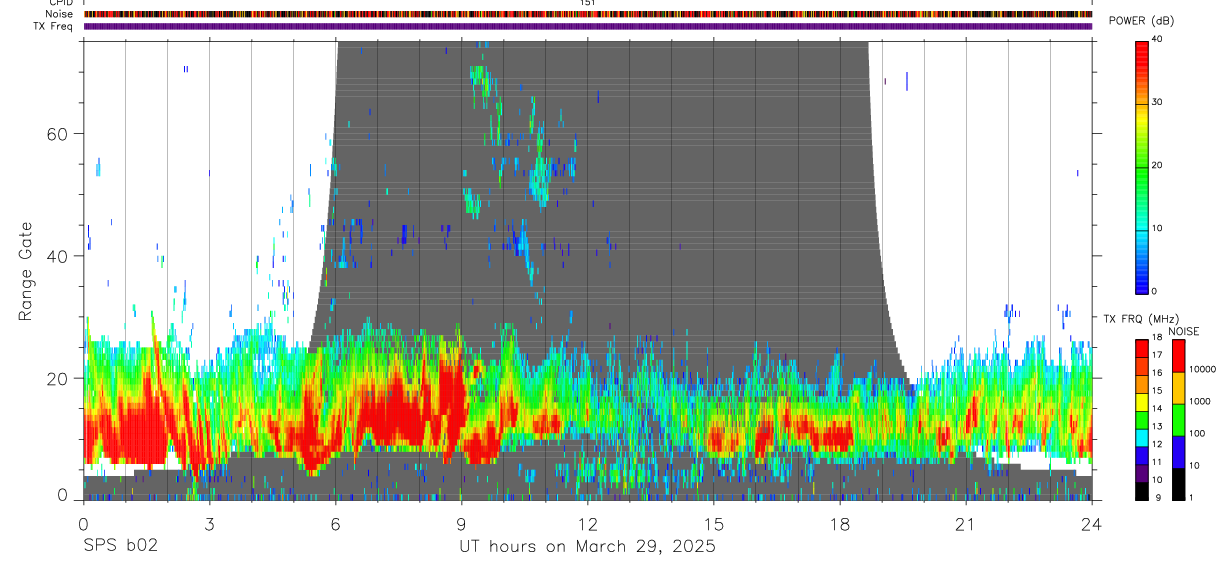
Task: Click the 40 range gate tick label
Action: (x=58, y=256)
